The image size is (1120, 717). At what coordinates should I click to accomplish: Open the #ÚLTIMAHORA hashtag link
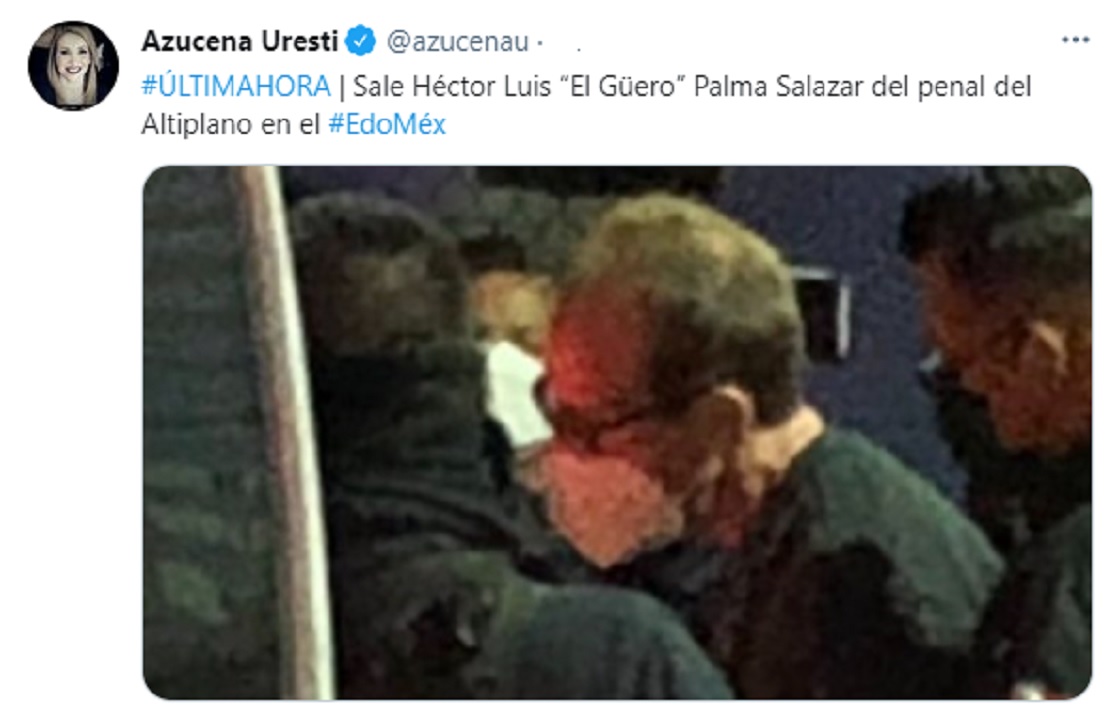(x=236, y=86)
